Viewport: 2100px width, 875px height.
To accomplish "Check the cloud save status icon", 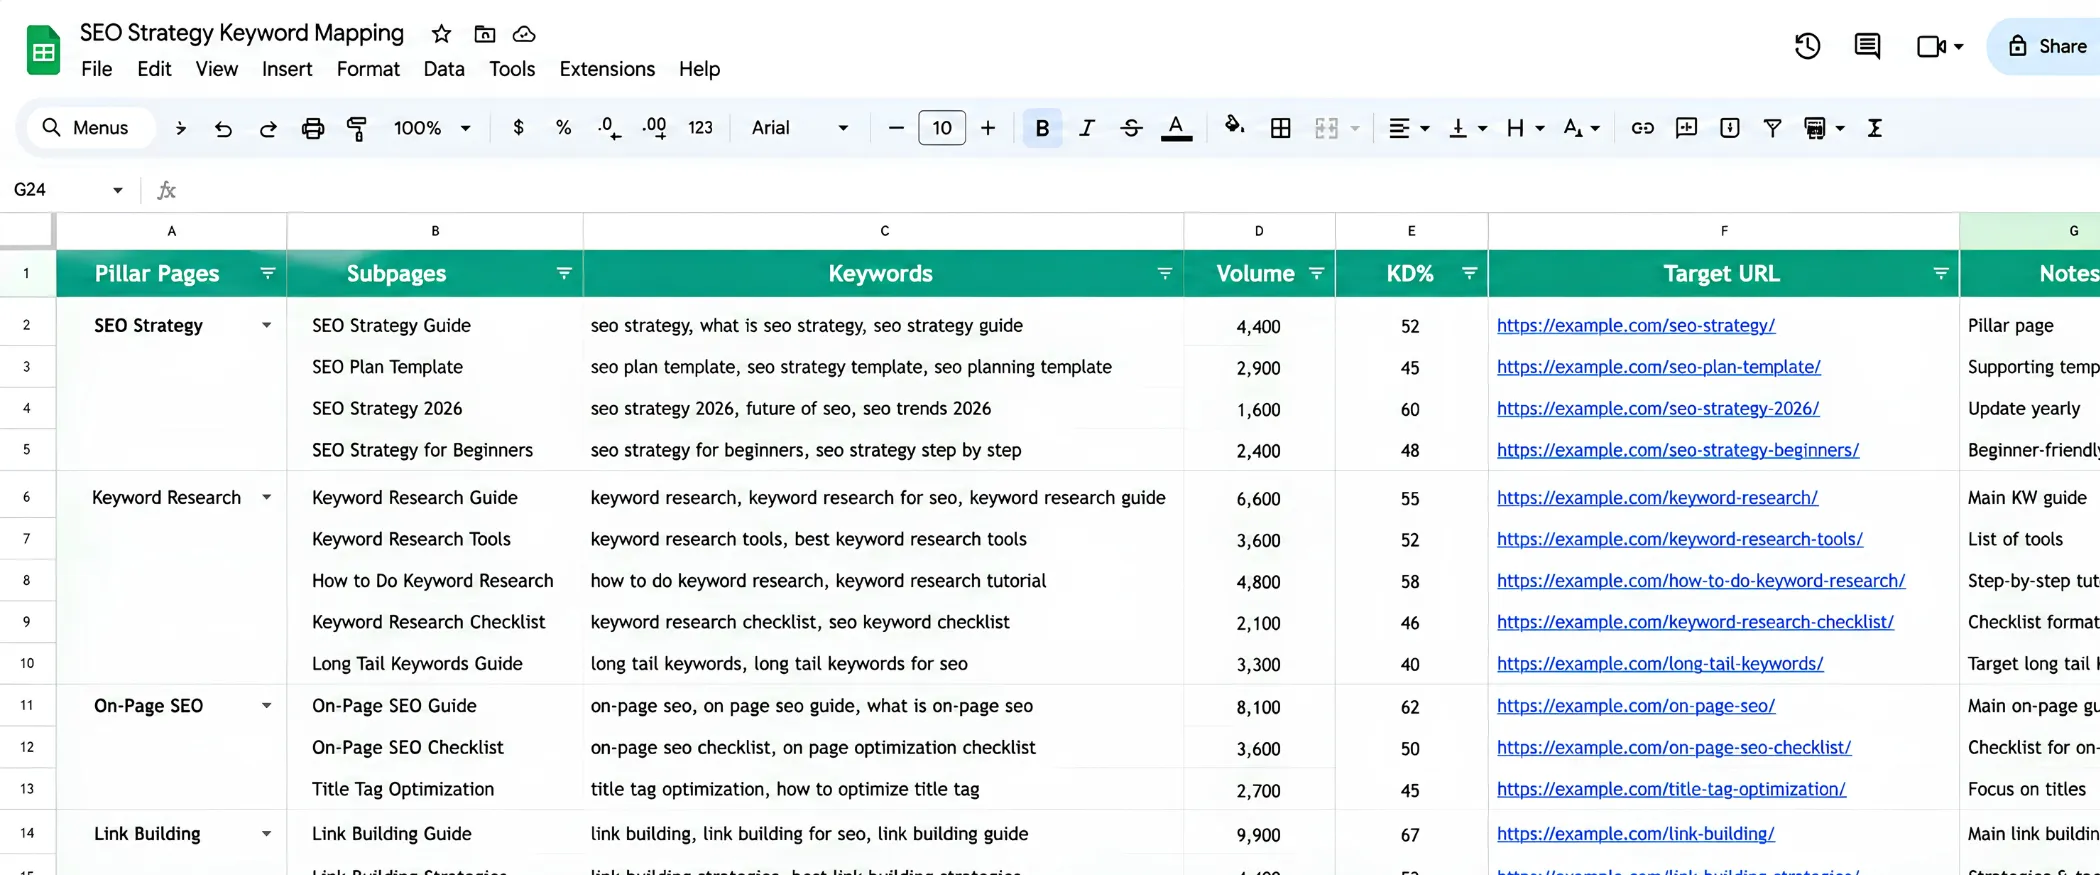I will 524,34.
